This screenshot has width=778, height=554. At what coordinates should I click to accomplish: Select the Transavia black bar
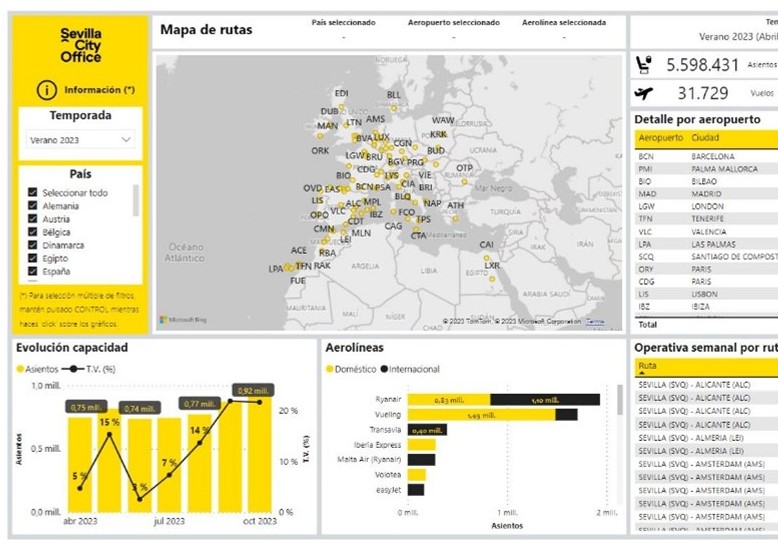pyautogui.click(x=427, y=430)
